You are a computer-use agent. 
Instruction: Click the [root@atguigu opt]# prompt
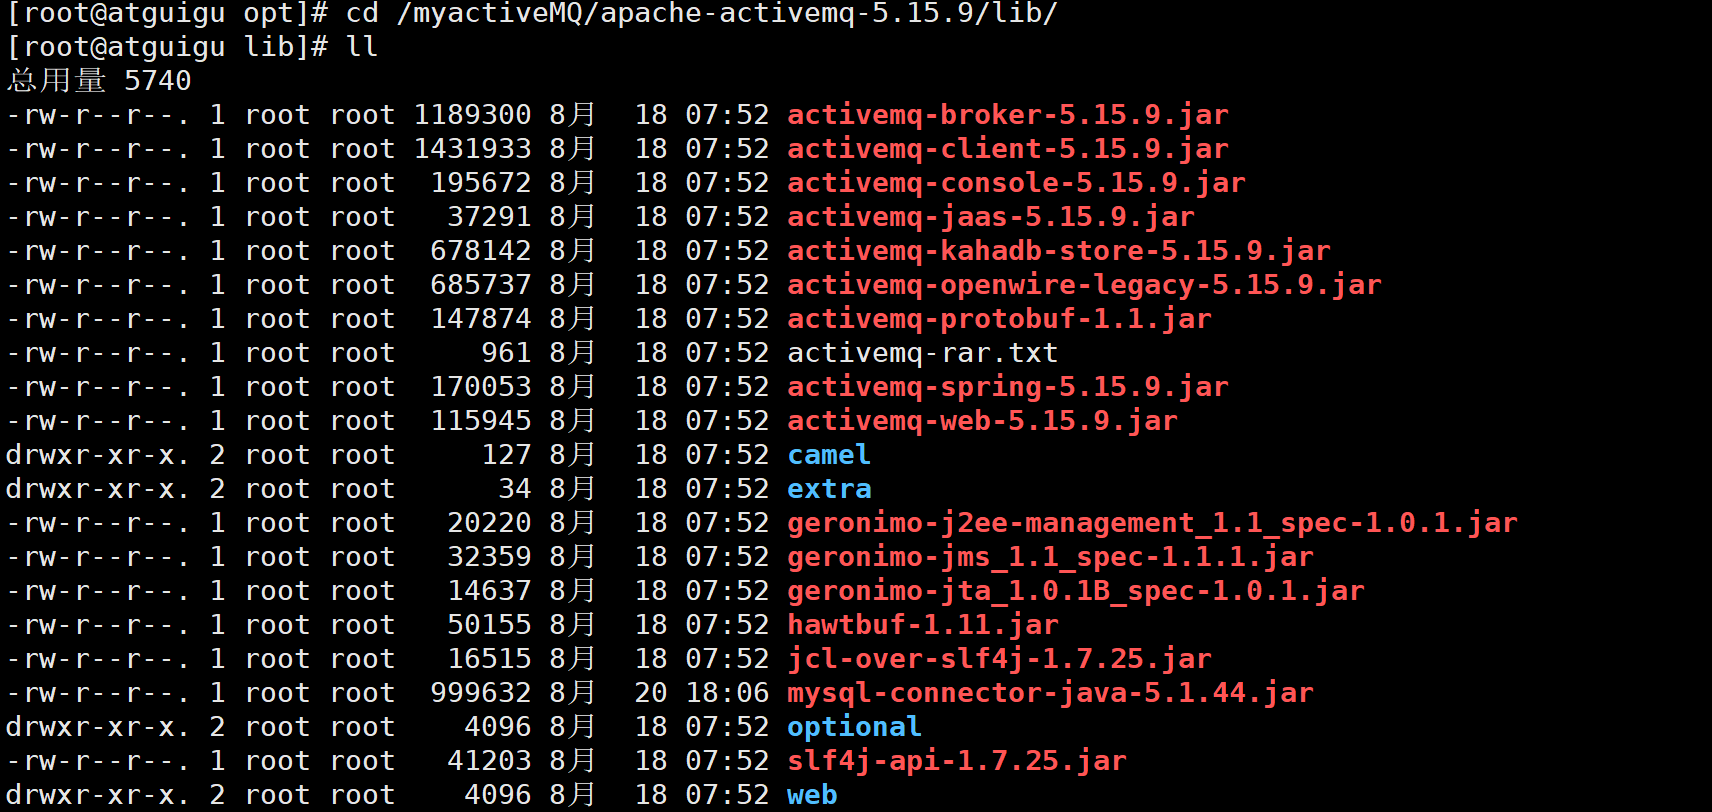168,14
